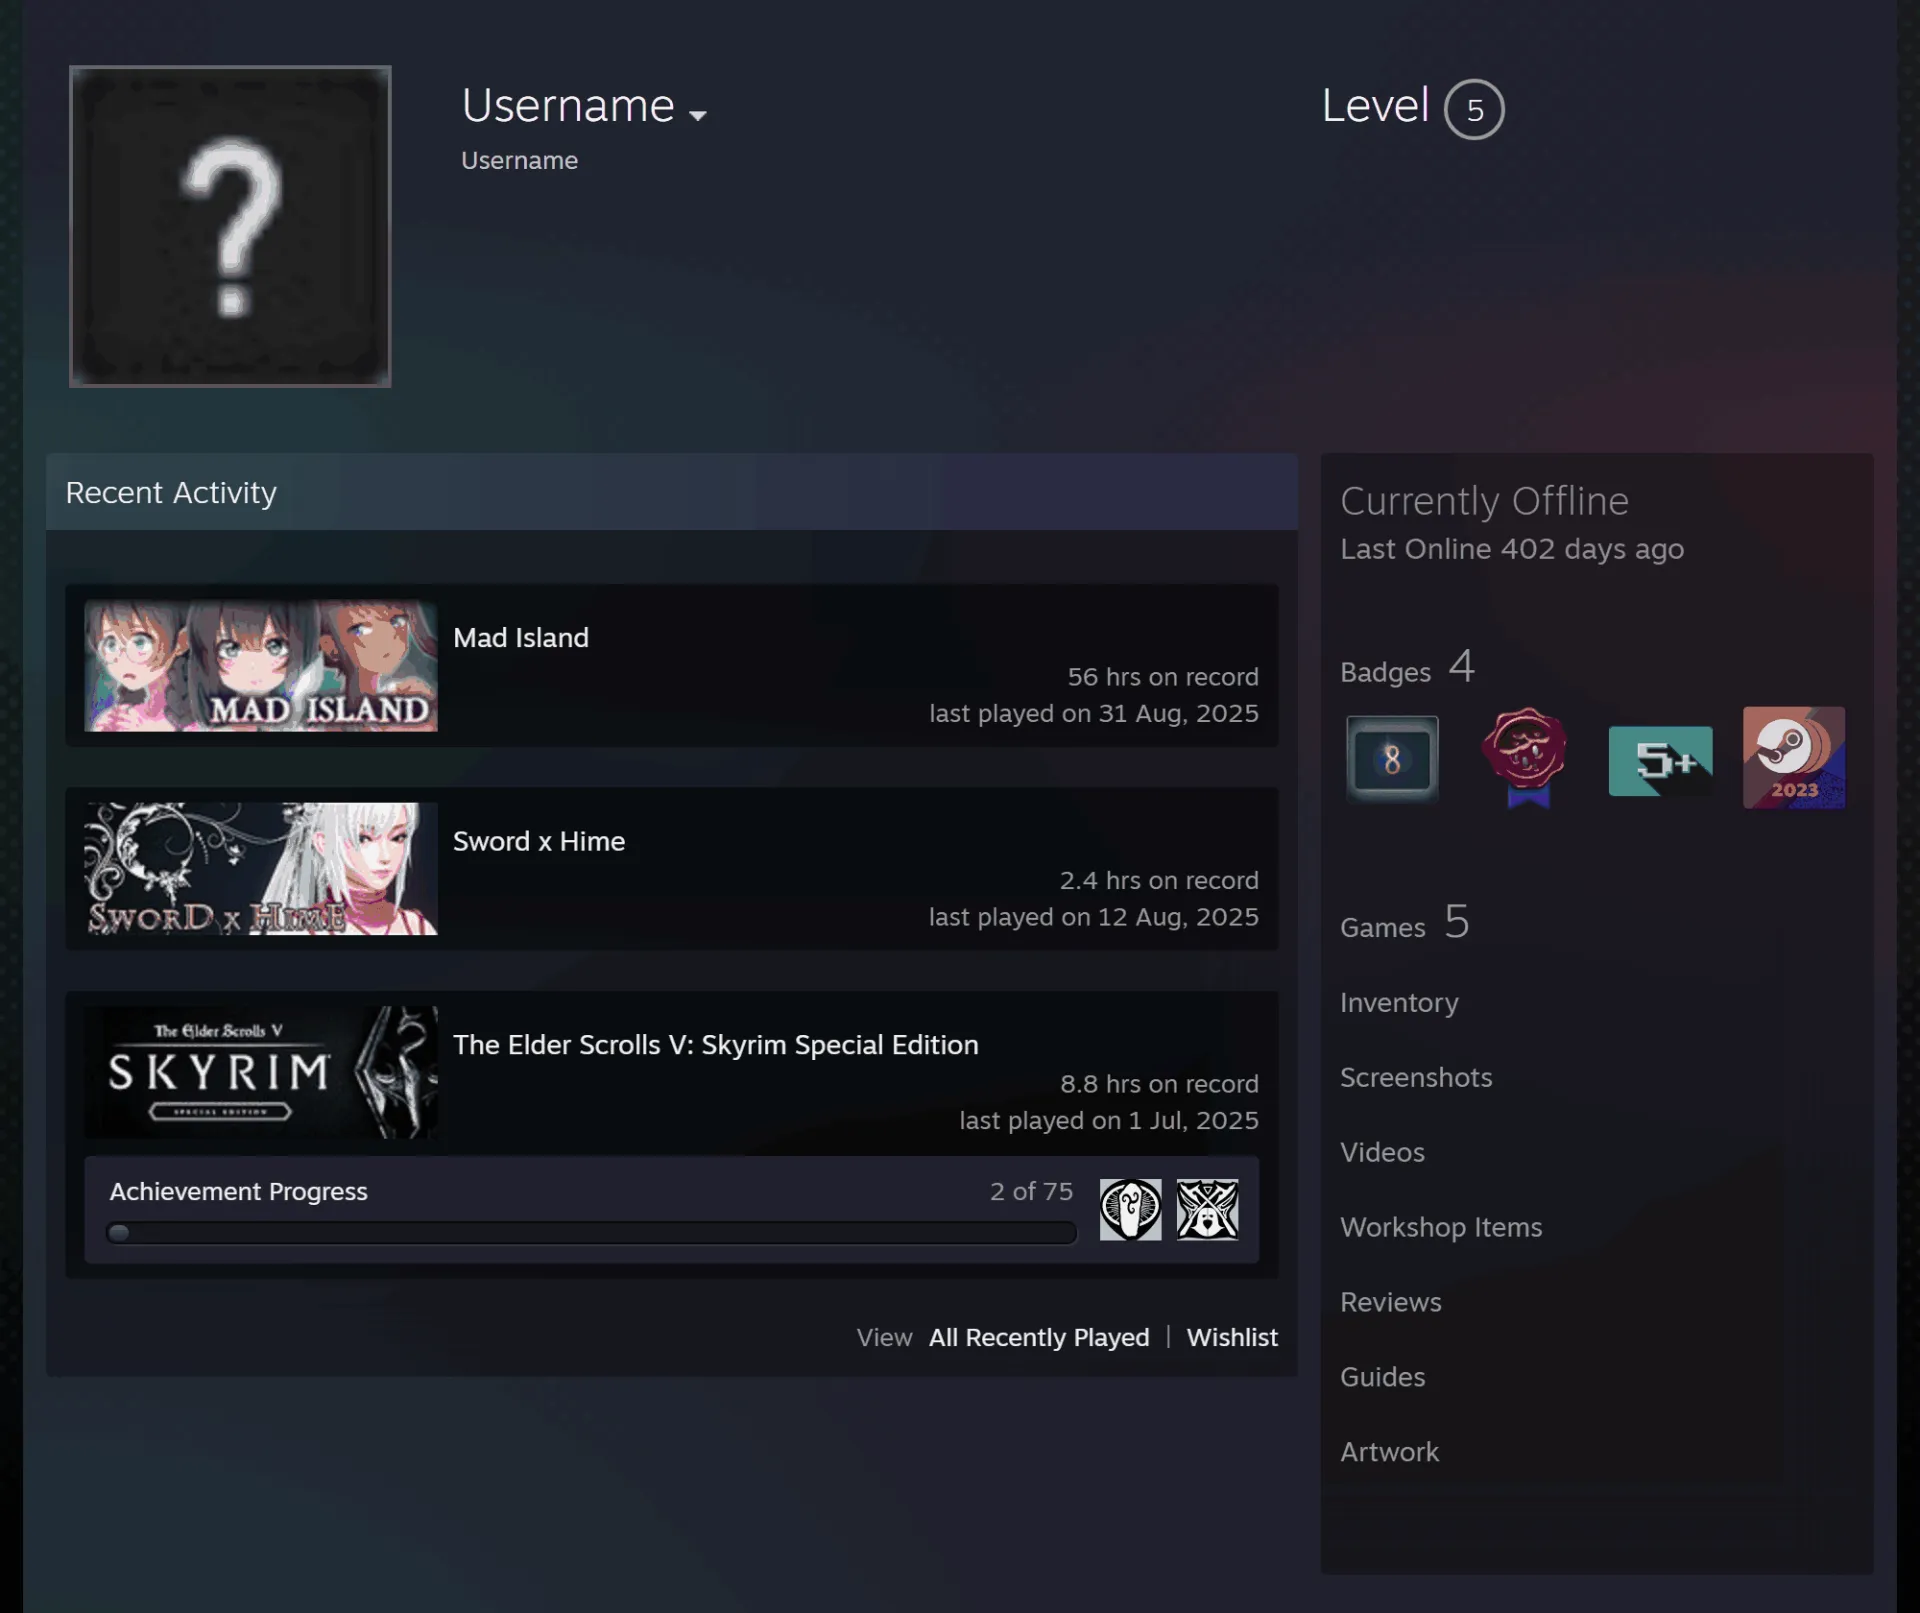The width and height of the screenshot is (1920, 1613).
Task: Go to Screenshots
Action: 1416,1078
